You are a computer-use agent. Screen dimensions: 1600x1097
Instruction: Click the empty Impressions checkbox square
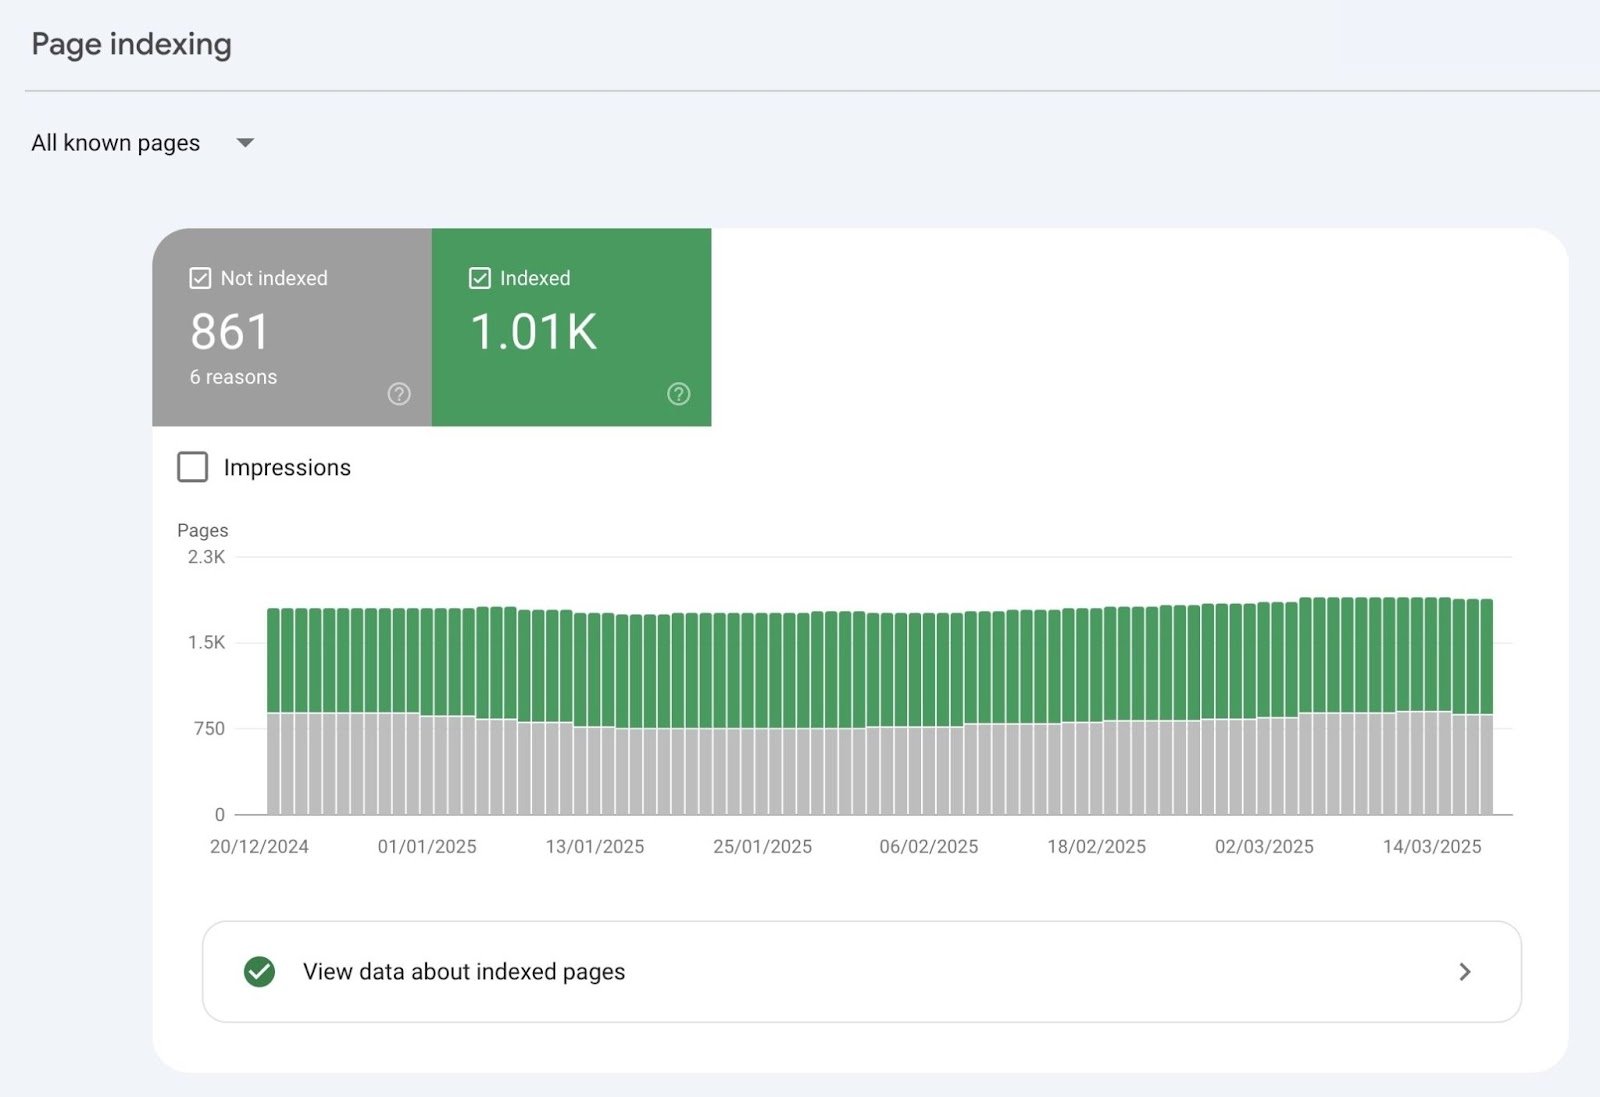(x=192, y=467)
